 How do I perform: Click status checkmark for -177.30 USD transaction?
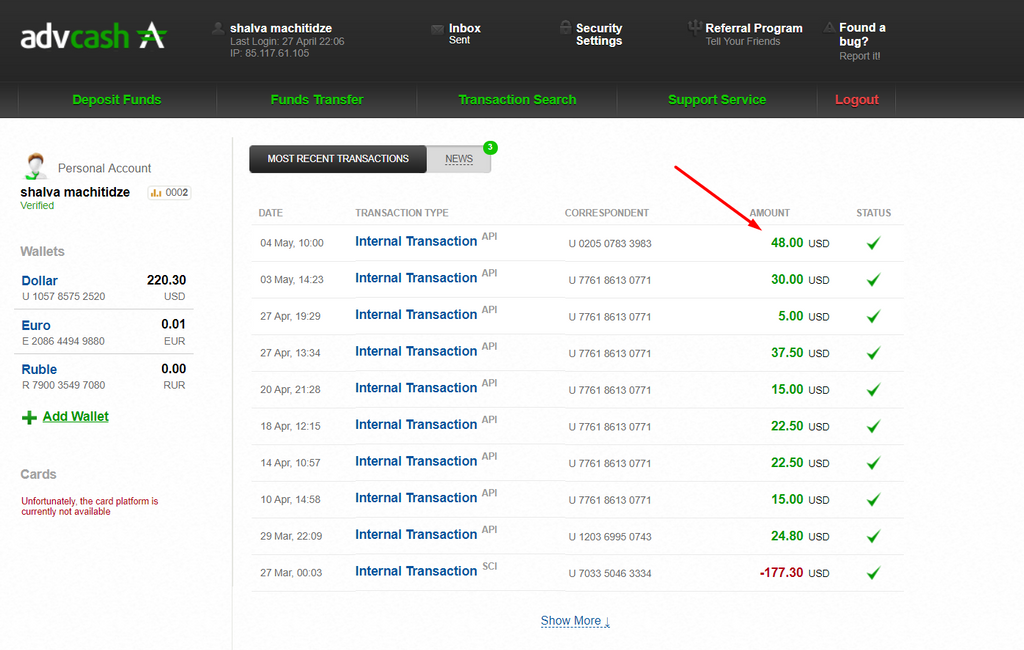click(873, 573)
